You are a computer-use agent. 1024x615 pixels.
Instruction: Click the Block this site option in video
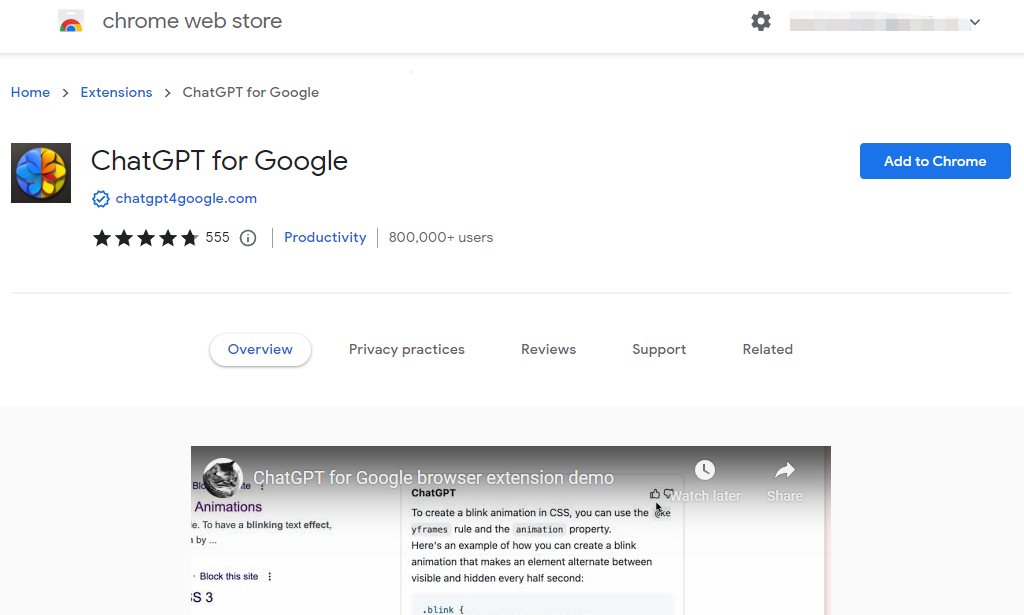click(x=229, y=576)
